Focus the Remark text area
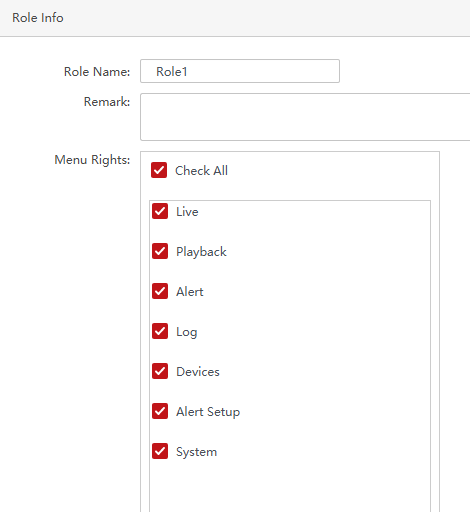Image resolution: width=470 pixels, height=512 pixels. (305, 117)
